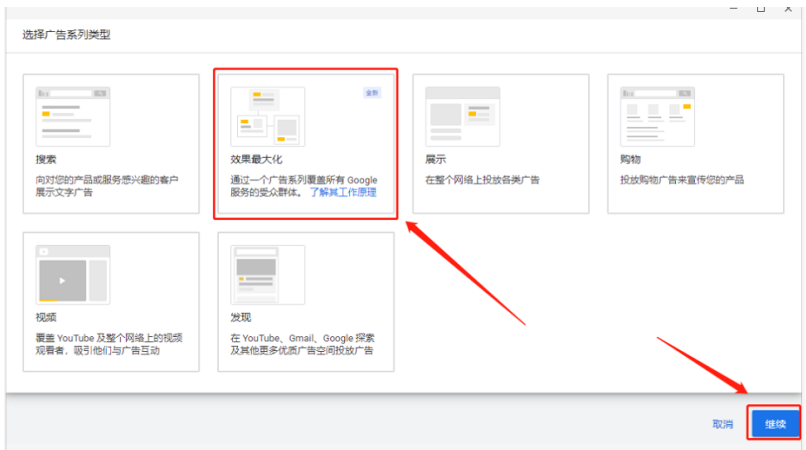The width and height of the screenshot is (806, 450).
Task: Click the 购物 card title
Action: point(630,159)
